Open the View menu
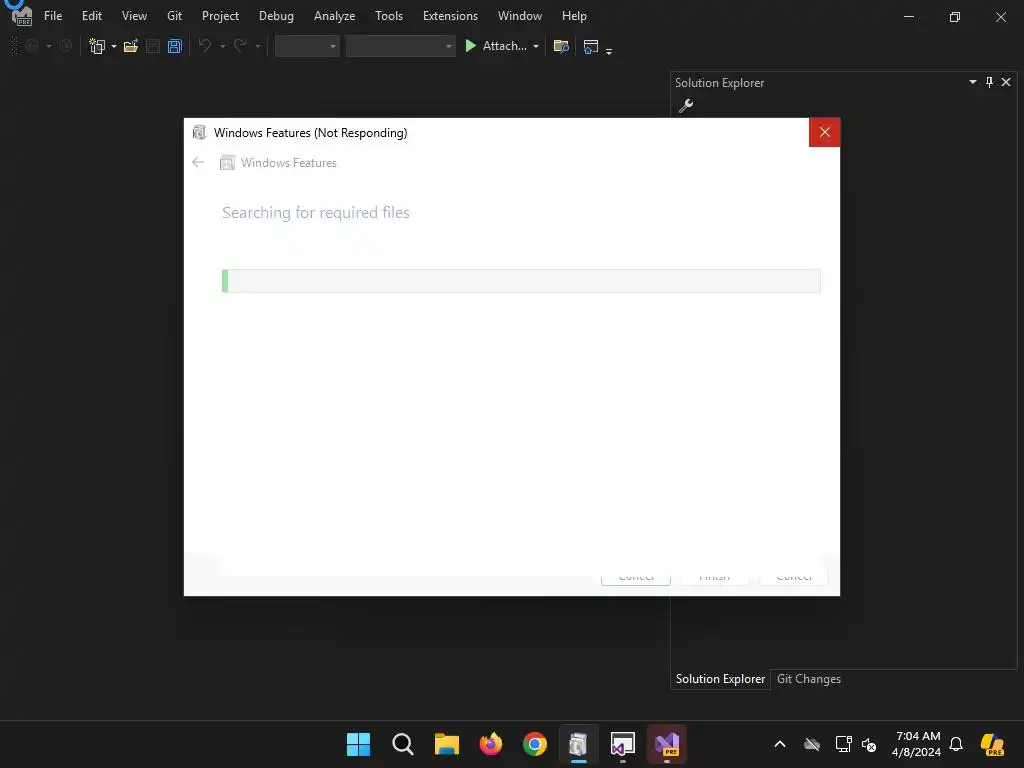 [x=134, y=16]
